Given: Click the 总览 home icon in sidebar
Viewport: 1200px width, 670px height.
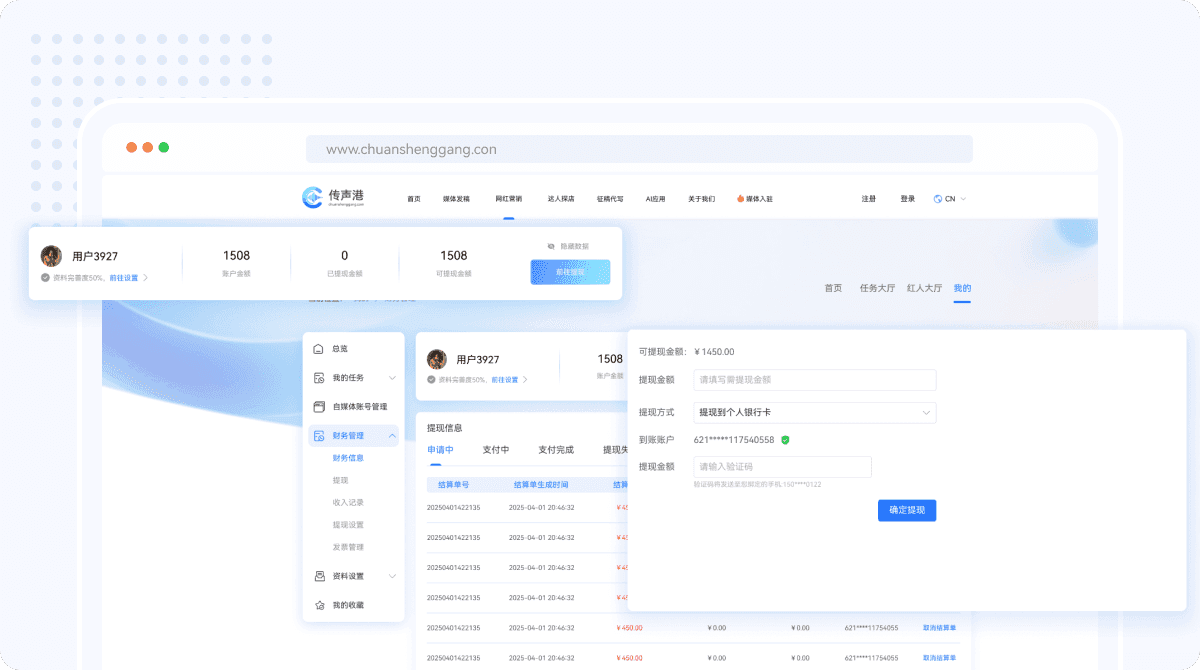Looking at the screenshot, I should pos(319,349).
